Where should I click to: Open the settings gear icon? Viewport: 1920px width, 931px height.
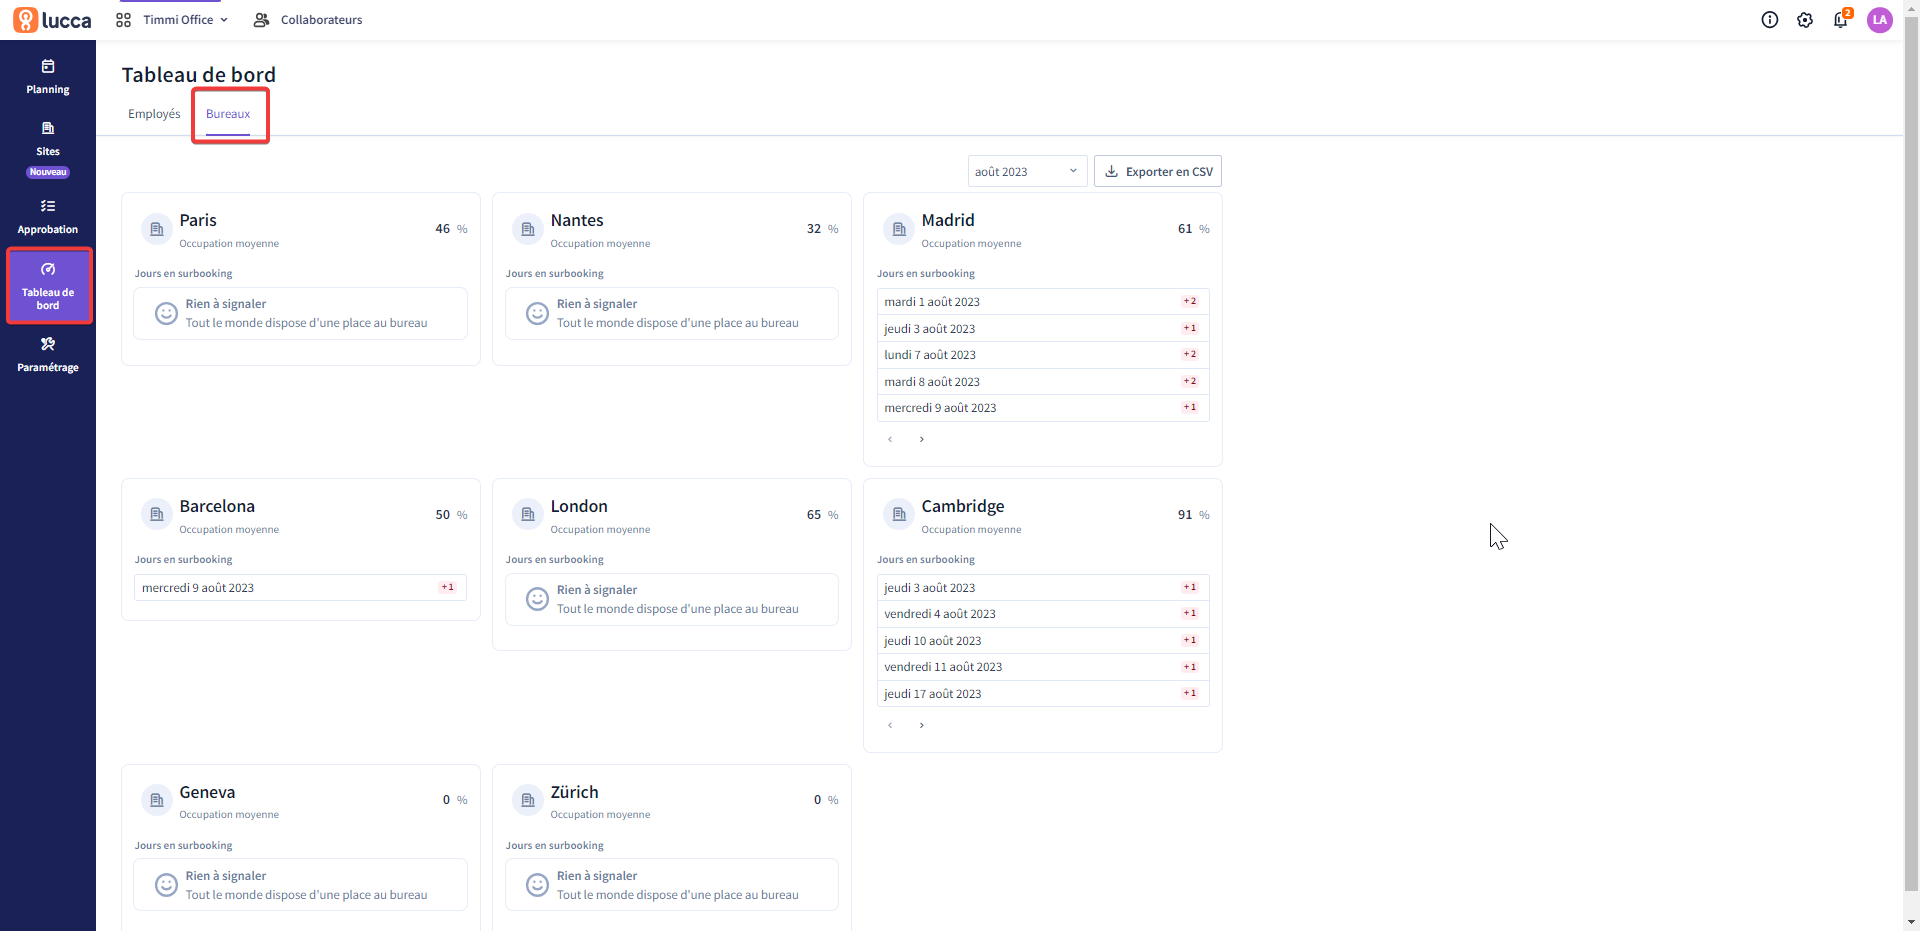(x=1805, y=20)
